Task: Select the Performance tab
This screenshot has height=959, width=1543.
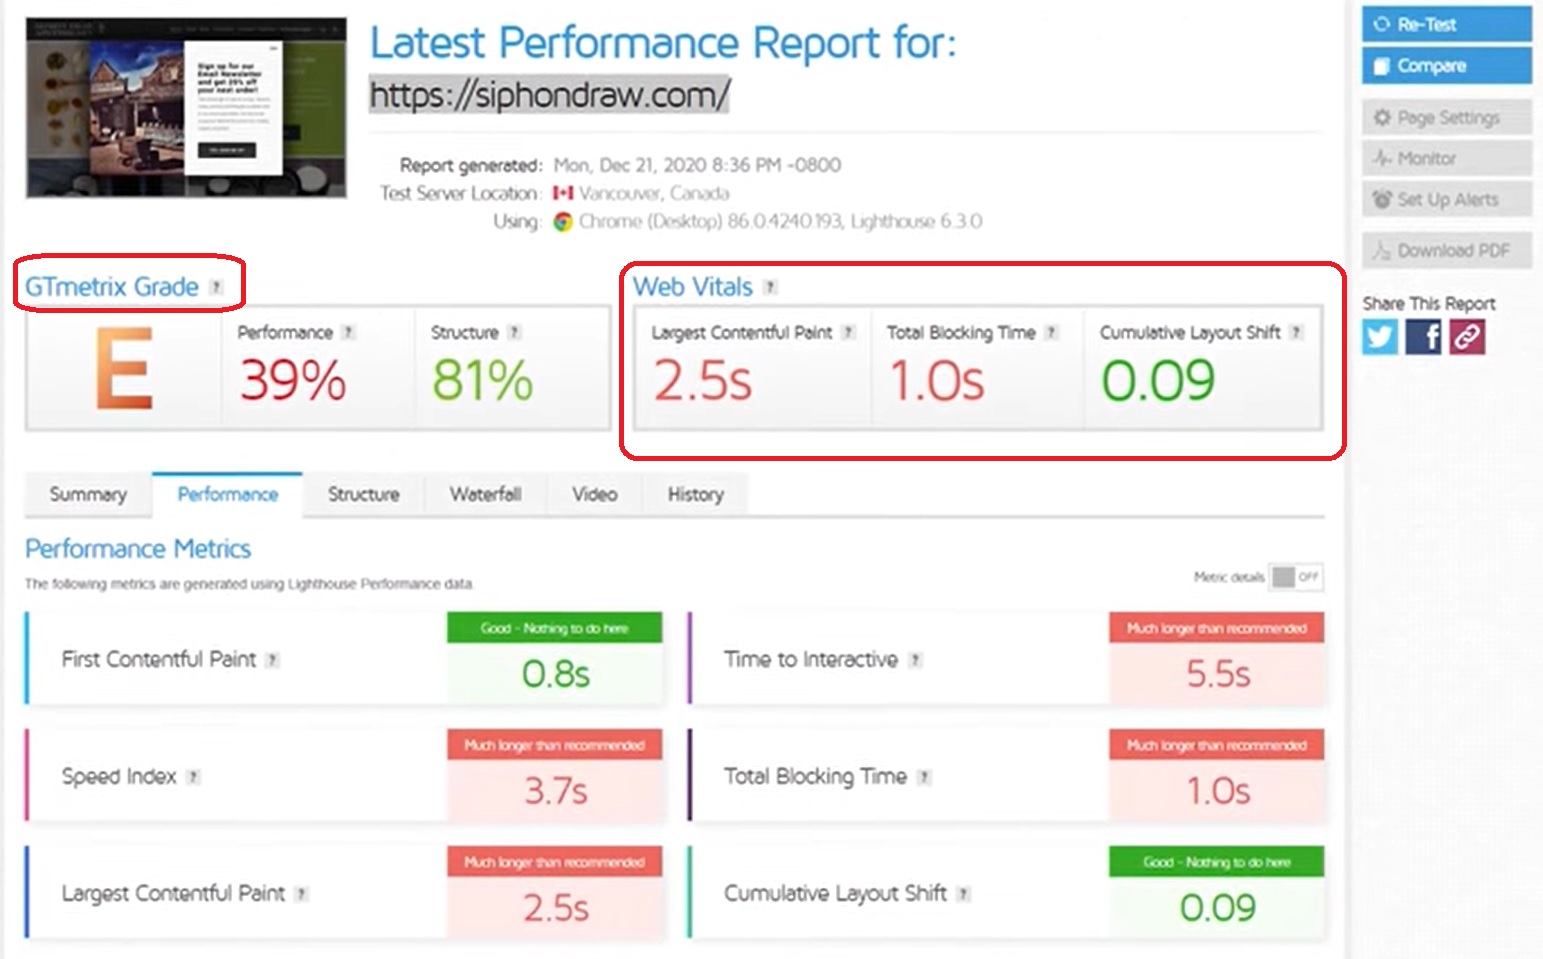Action: (x=227, y=494)
